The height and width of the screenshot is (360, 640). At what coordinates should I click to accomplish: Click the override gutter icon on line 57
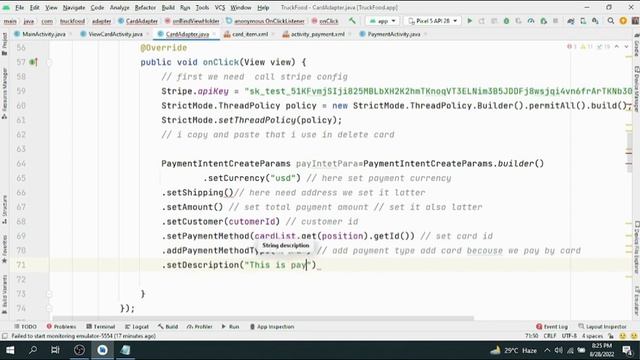pyautogui.click(x=33, y=62)
